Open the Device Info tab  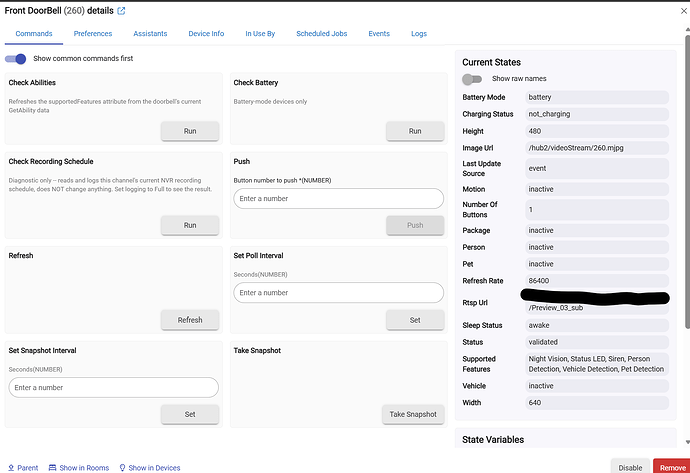[x=206, y=33]
